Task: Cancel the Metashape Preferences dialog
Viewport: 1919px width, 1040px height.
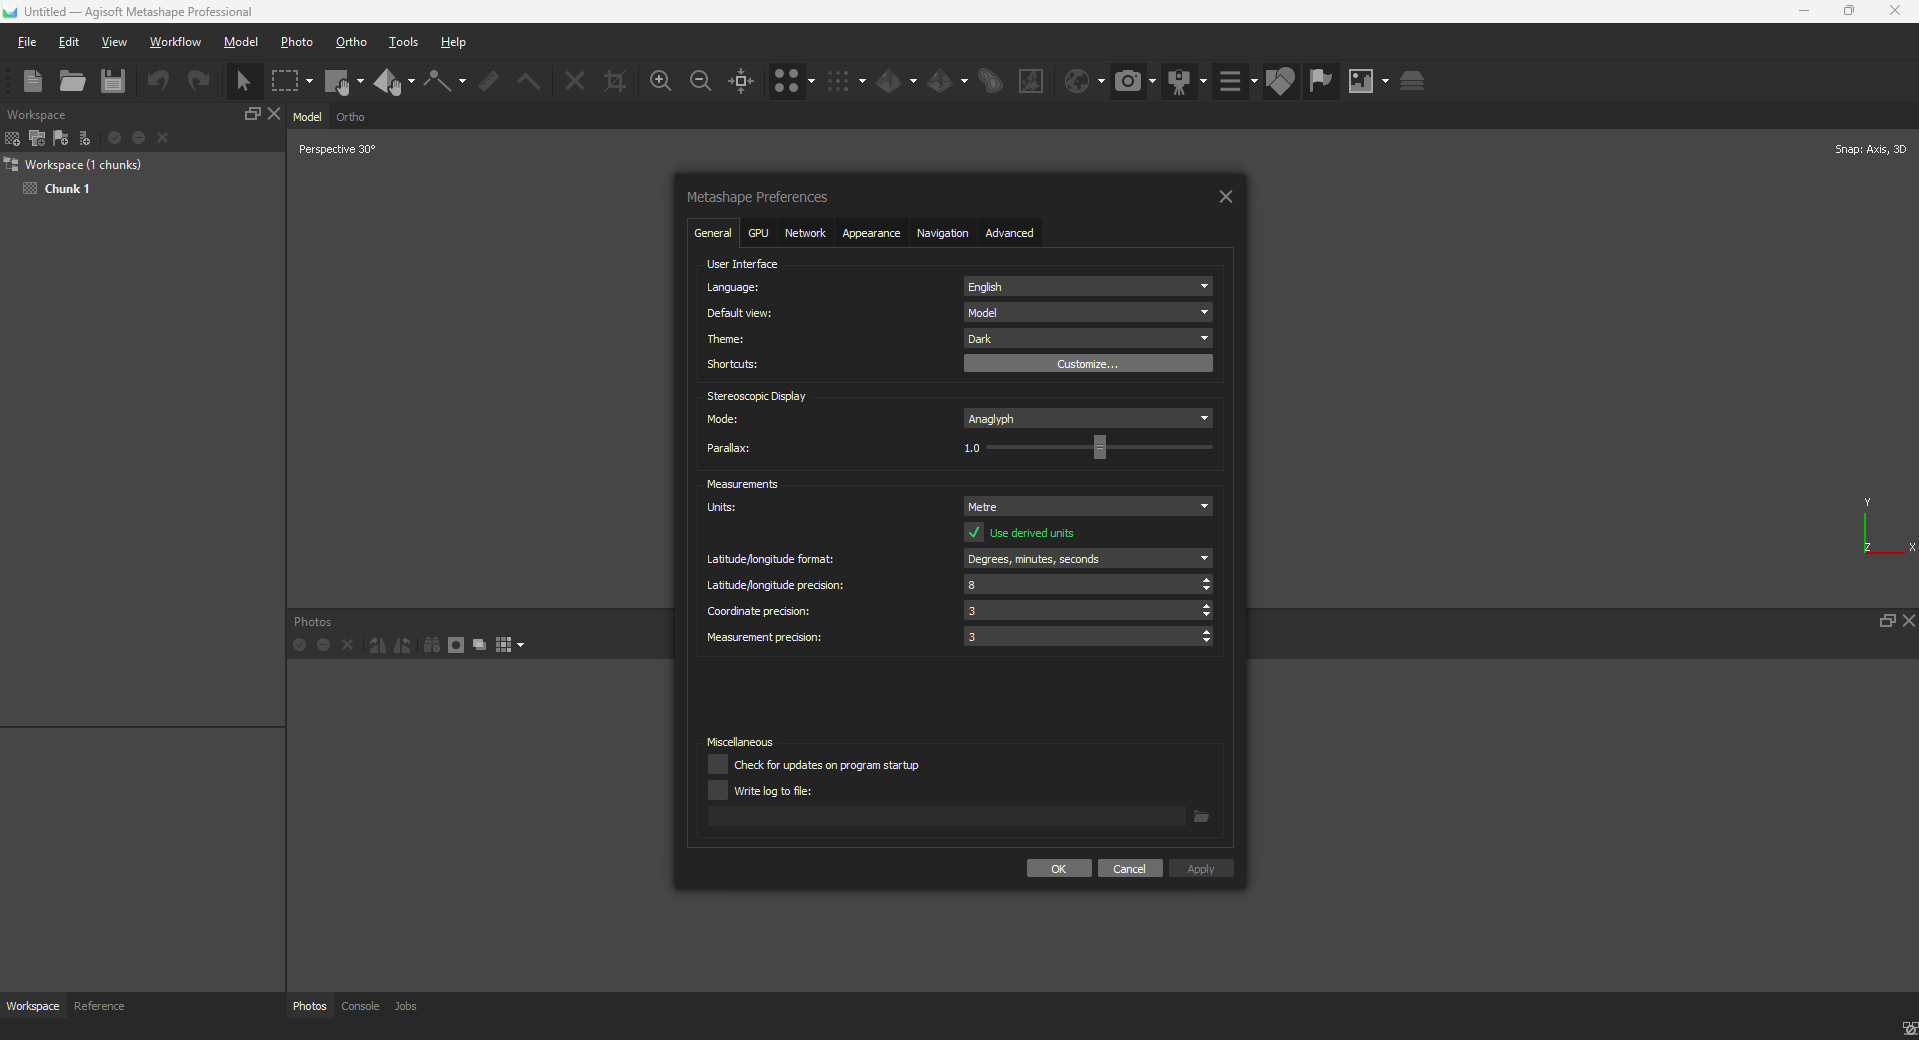Action: 1130,869
